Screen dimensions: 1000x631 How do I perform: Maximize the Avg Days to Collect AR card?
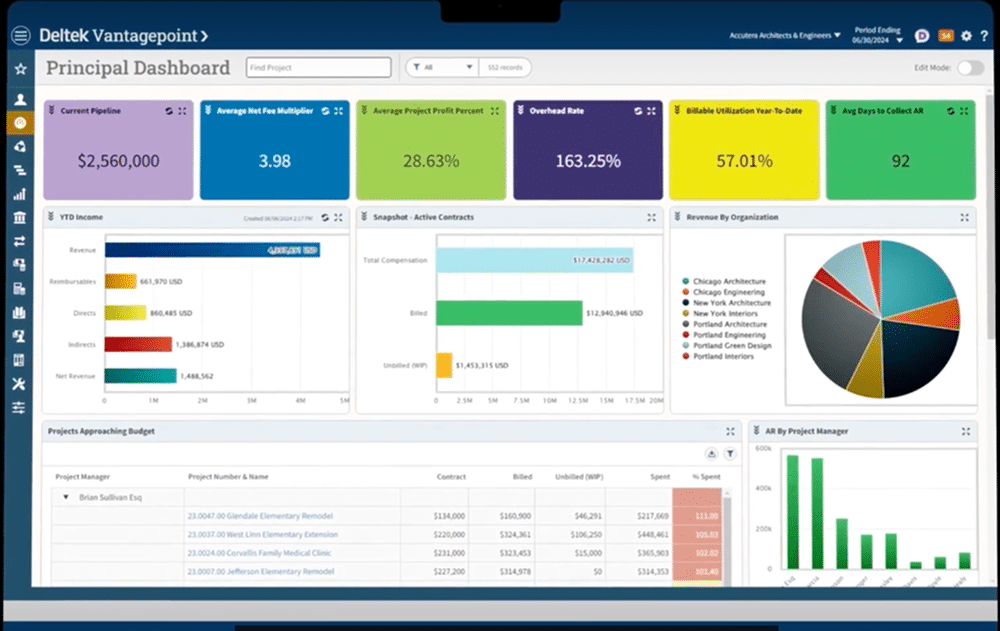(x=964, y=111)
